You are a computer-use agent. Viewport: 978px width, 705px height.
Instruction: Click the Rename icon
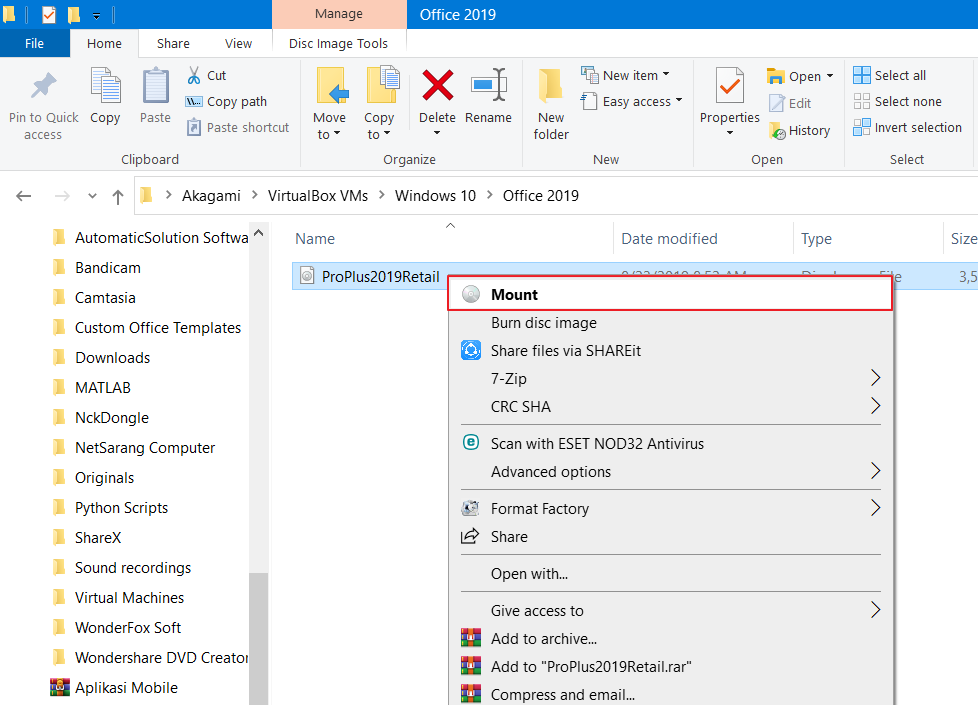[x=488, y=85]
